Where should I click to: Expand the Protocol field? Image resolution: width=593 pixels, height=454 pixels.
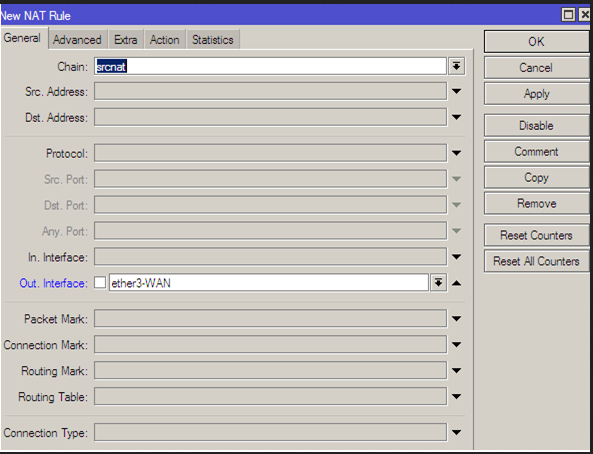[456, 153]
